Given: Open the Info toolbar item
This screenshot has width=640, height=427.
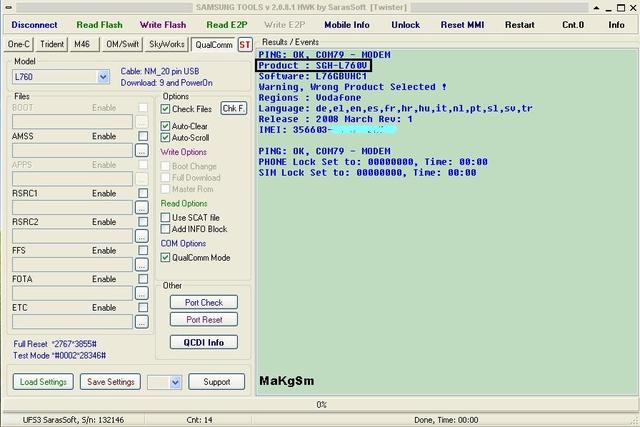Looking at the screenshot, I should point(616,25).
